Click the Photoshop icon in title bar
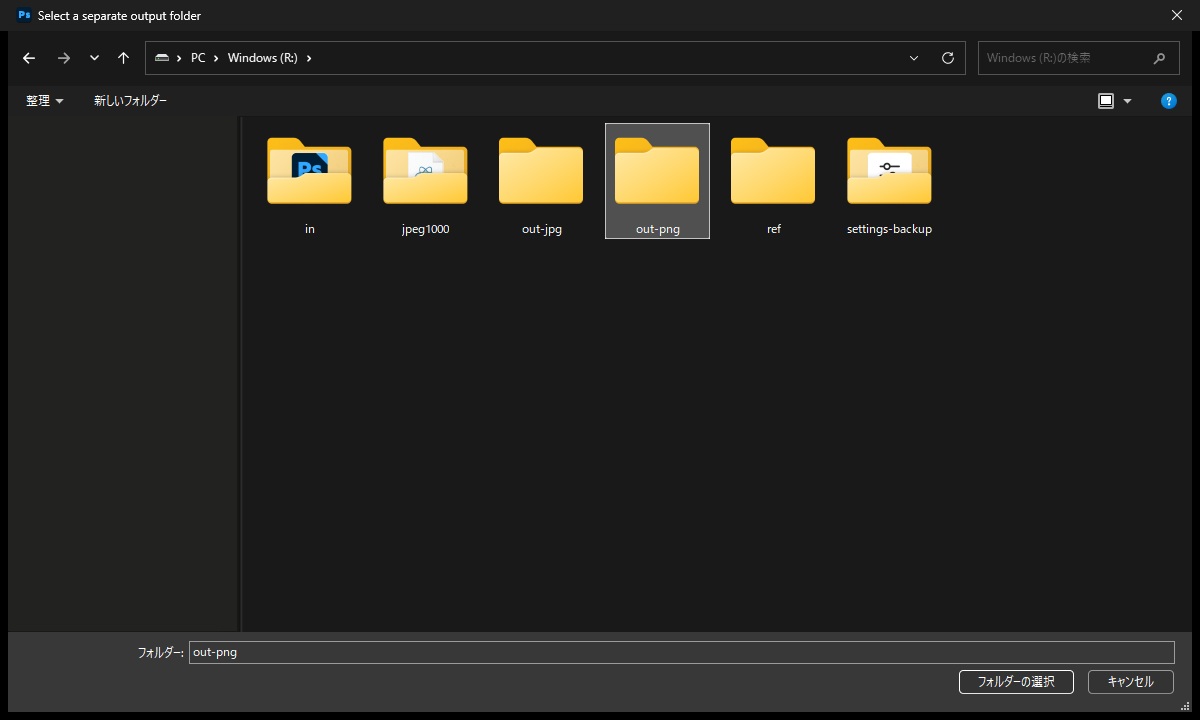Image resolution: width=1200 pixels, height=720 pixels. [24, 15]
